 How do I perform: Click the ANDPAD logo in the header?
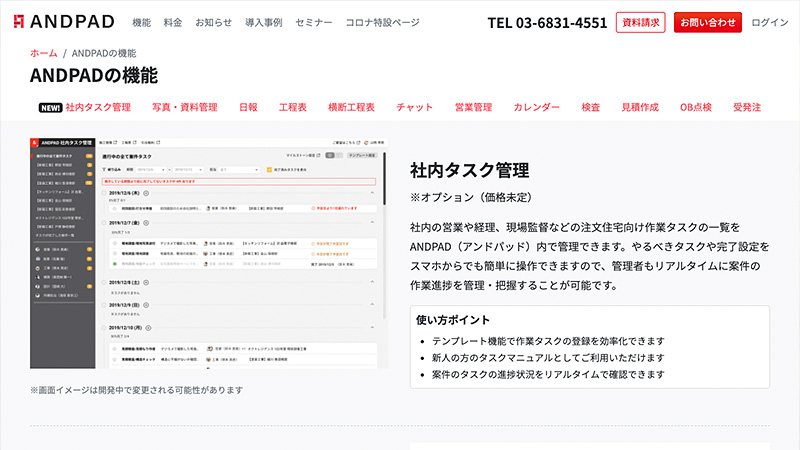coord(64,22)
